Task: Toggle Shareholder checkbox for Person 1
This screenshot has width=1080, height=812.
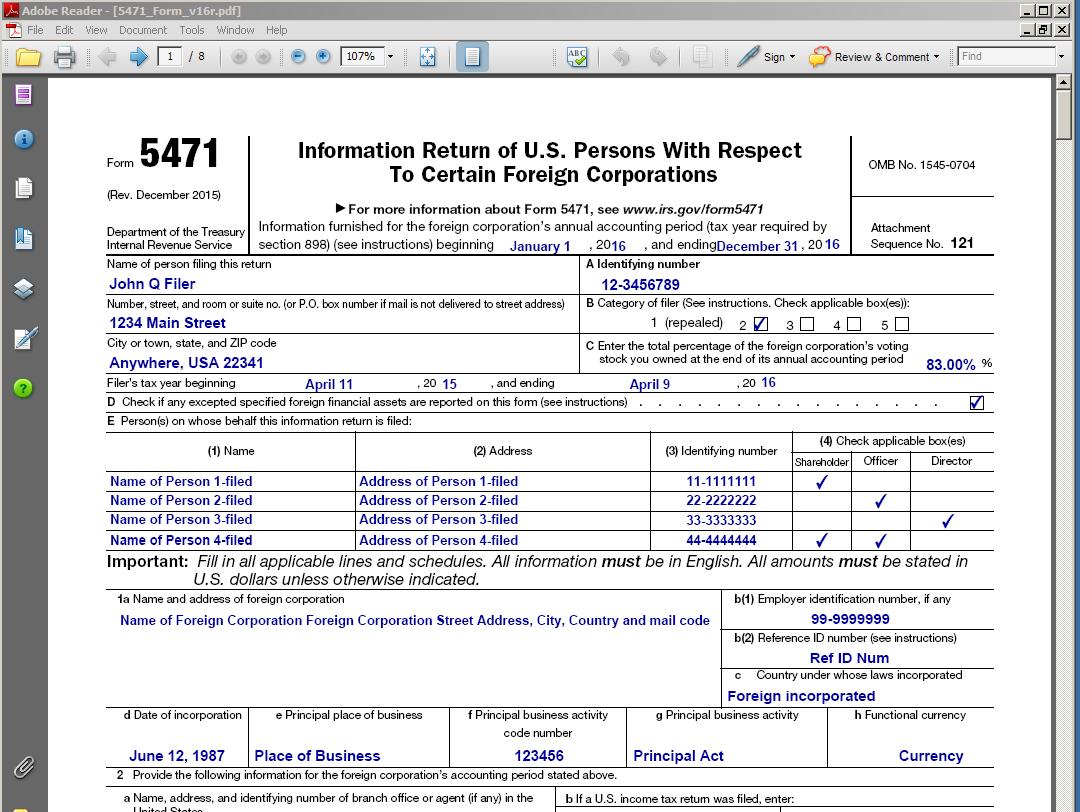Action: tap(822, 481)
